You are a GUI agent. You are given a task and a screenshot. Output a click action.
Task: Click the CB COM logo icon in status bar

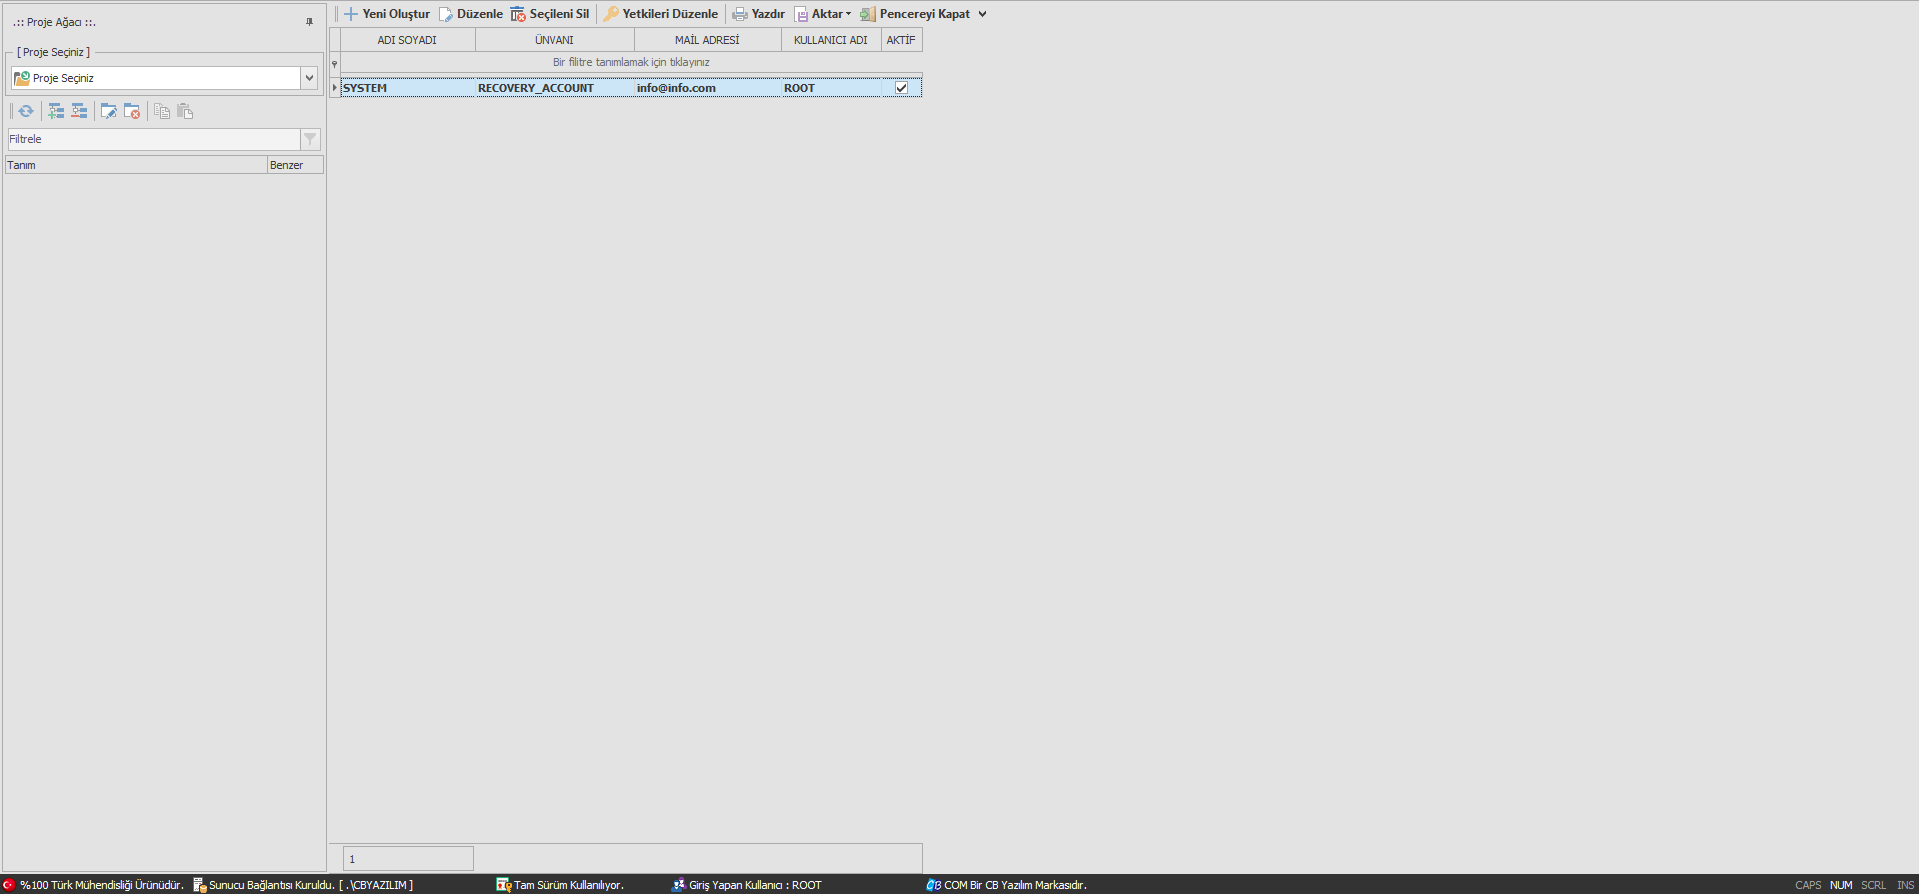tap(933, 885)
